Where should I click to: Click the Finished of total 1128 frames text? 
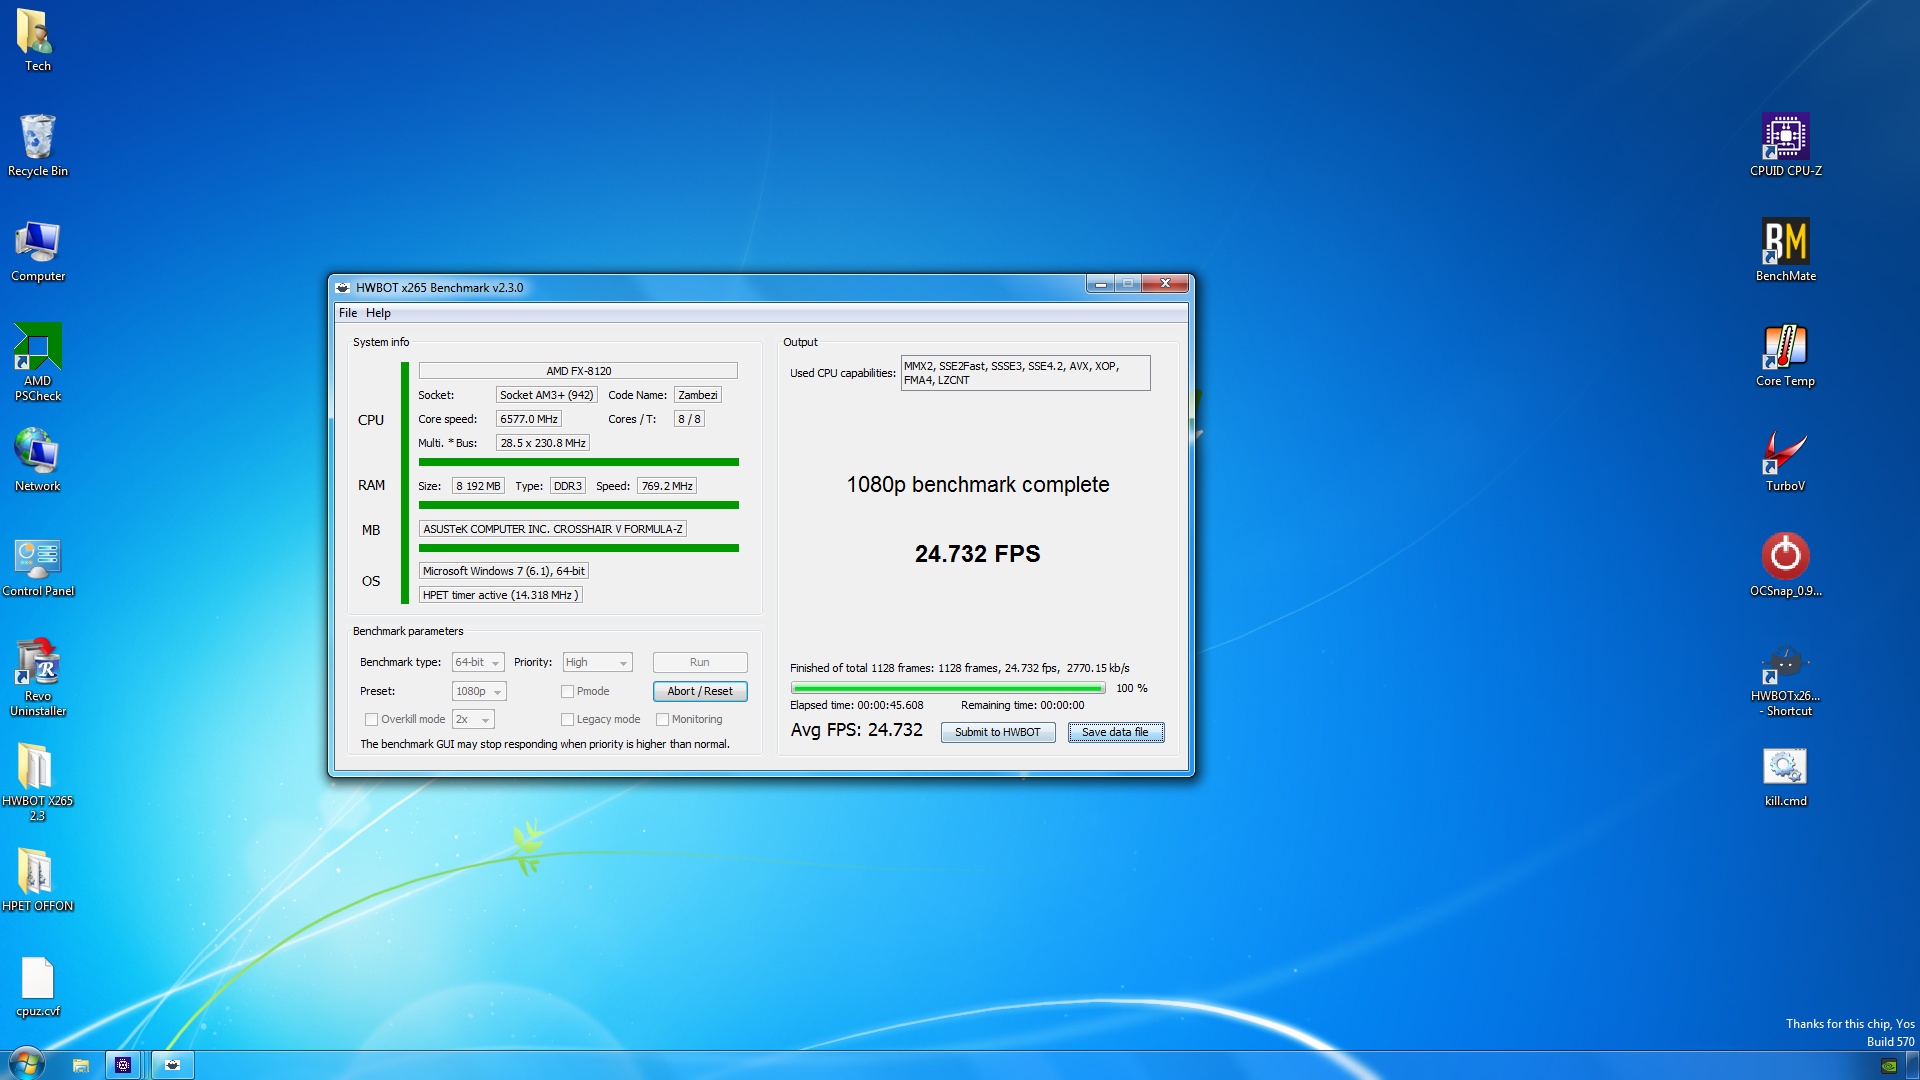[x=960, y=668]
